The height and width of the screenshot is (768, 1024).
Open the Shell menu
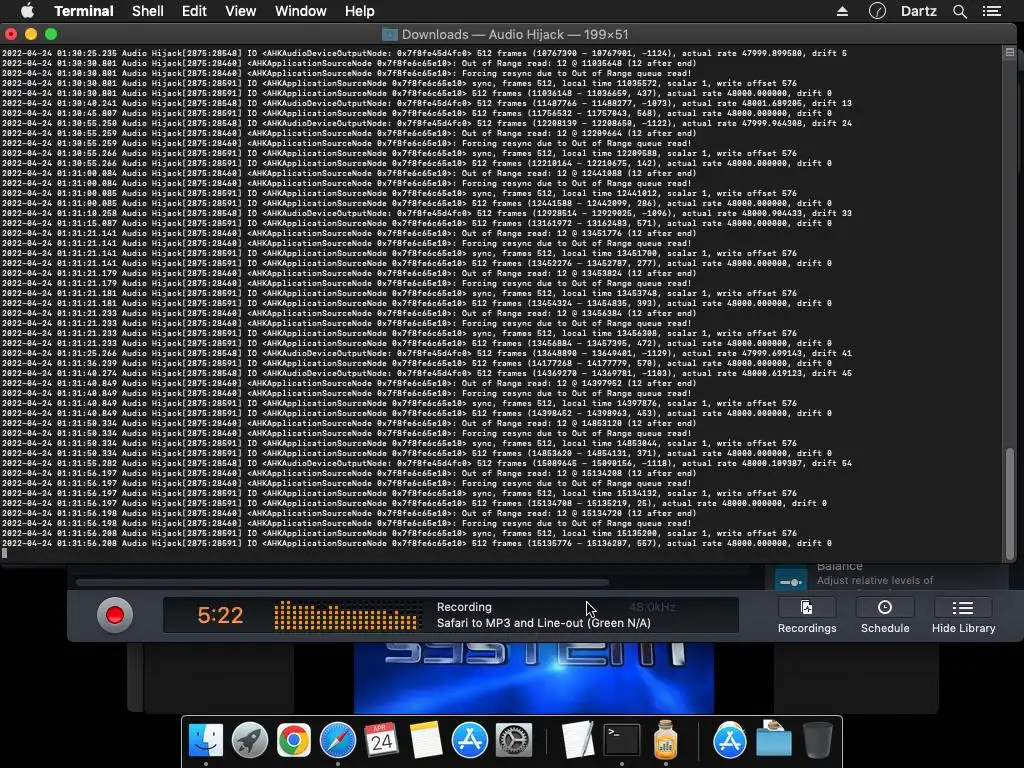[x=148, y=11]
